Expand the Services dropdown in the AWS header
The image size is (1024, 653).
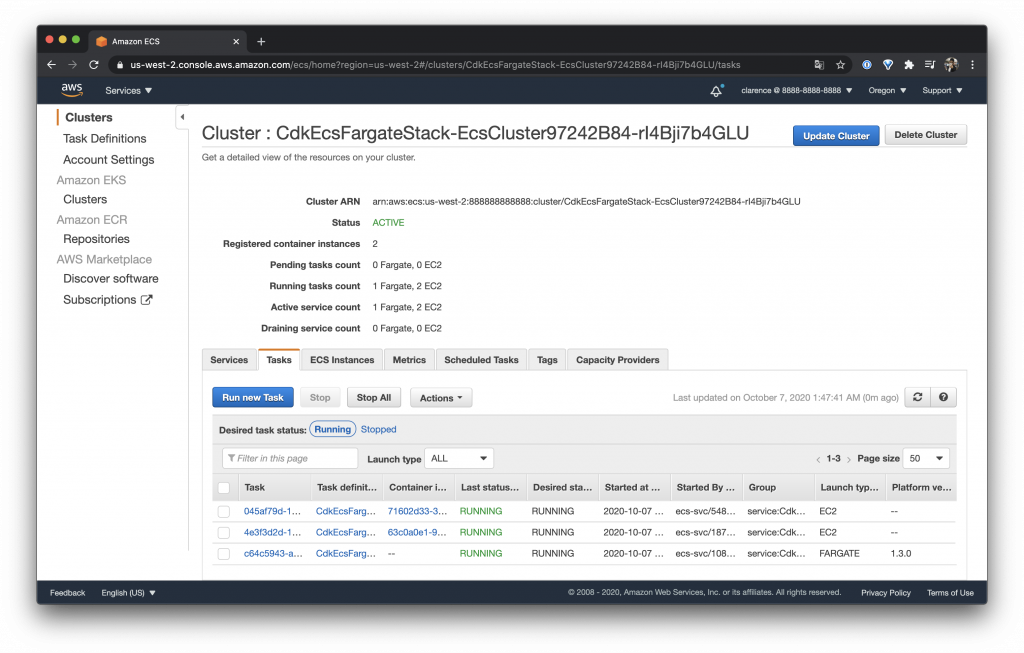pyautogui.click(x=128, y=90)
